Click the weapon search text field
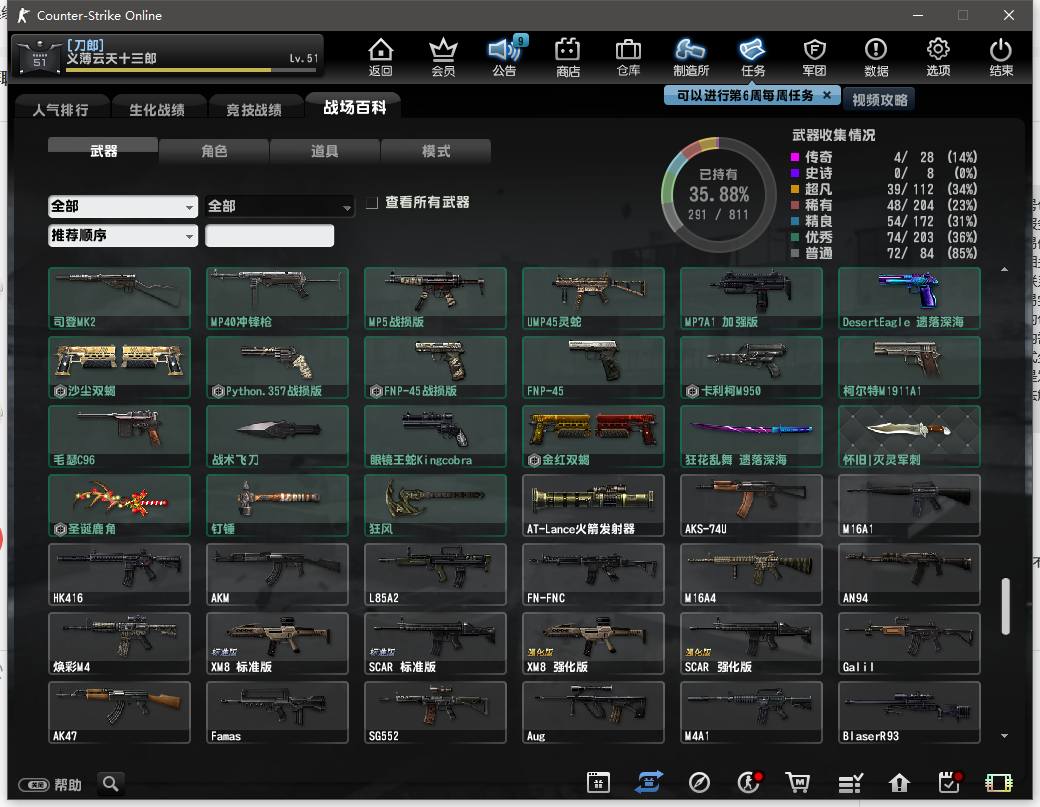Image resolution: width=1040 pixels, height=807 pixels. coord(269,235)
